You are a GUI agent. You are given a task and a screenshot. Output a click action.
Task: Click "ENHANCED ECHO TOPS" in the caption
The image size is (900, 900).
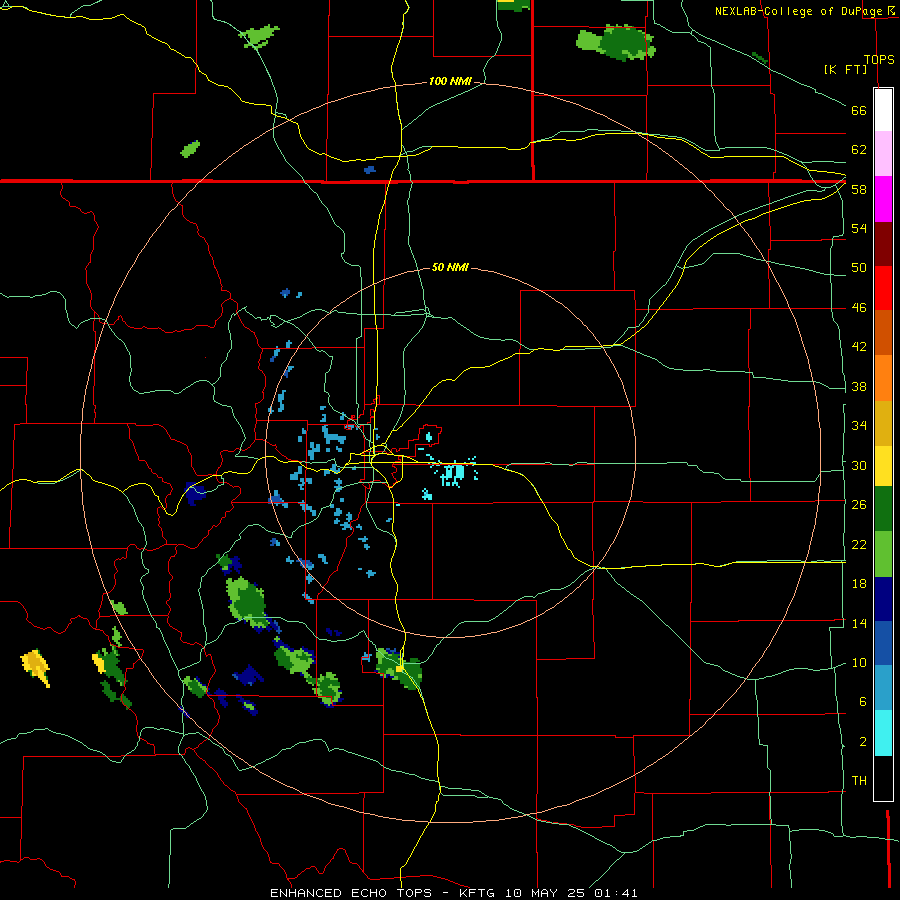point(351,893)
